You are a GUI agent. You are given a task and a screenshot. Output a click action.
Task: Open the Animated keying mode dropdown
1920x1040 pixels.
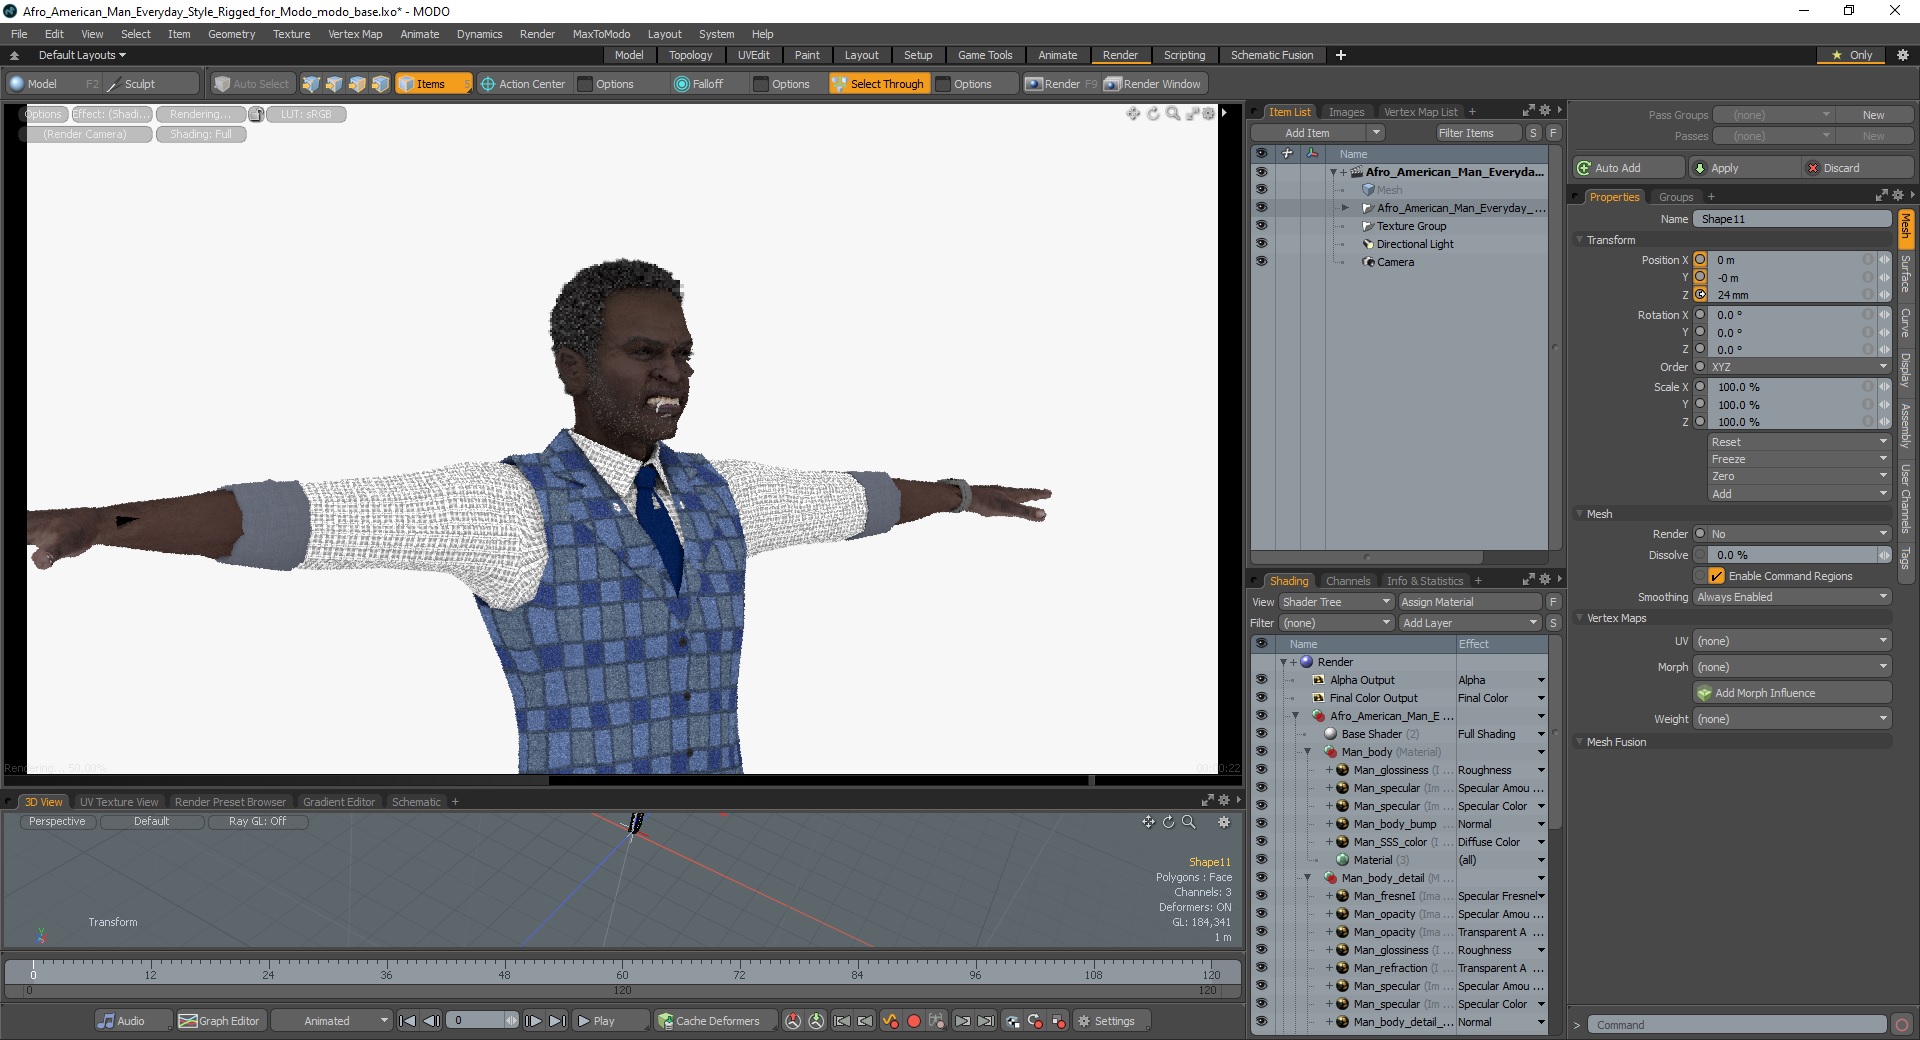[332, 1021]
